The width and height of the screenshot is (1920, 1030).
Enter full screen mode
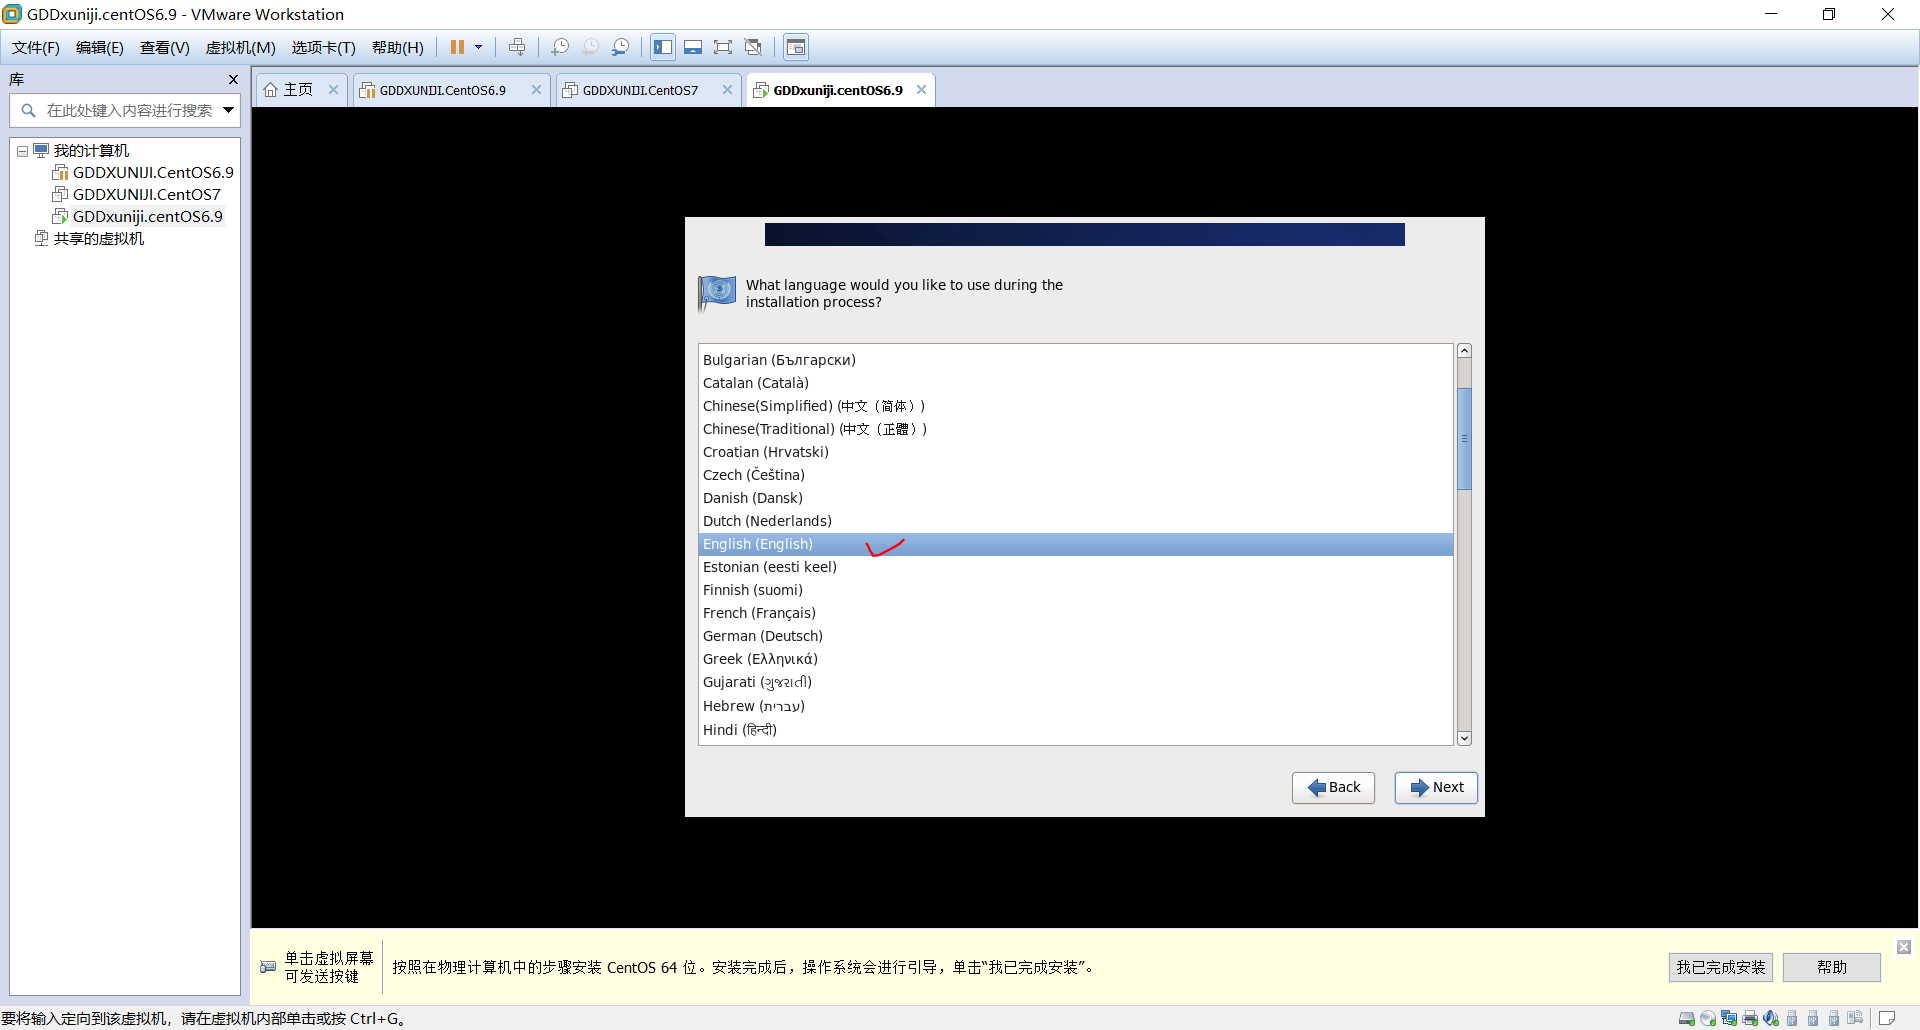pos(723,47)
